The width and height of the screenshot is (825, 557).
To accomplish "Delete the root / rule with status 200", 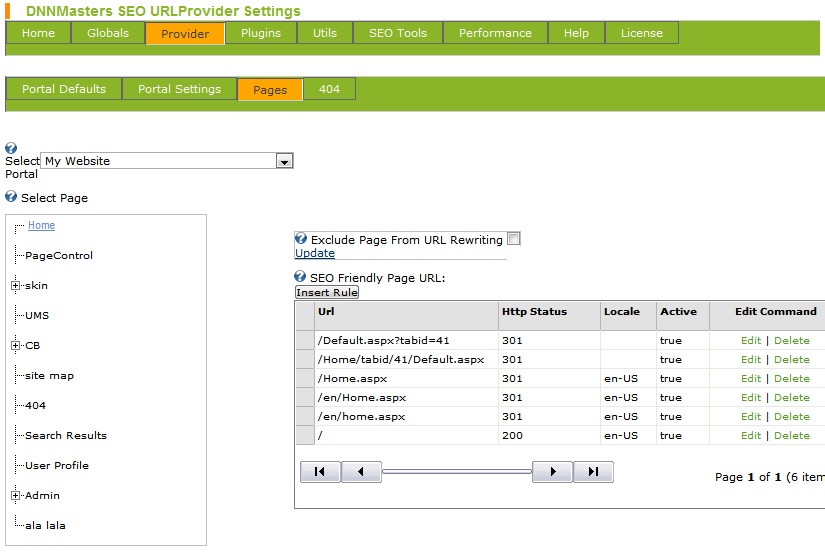I will coord(792,435).
